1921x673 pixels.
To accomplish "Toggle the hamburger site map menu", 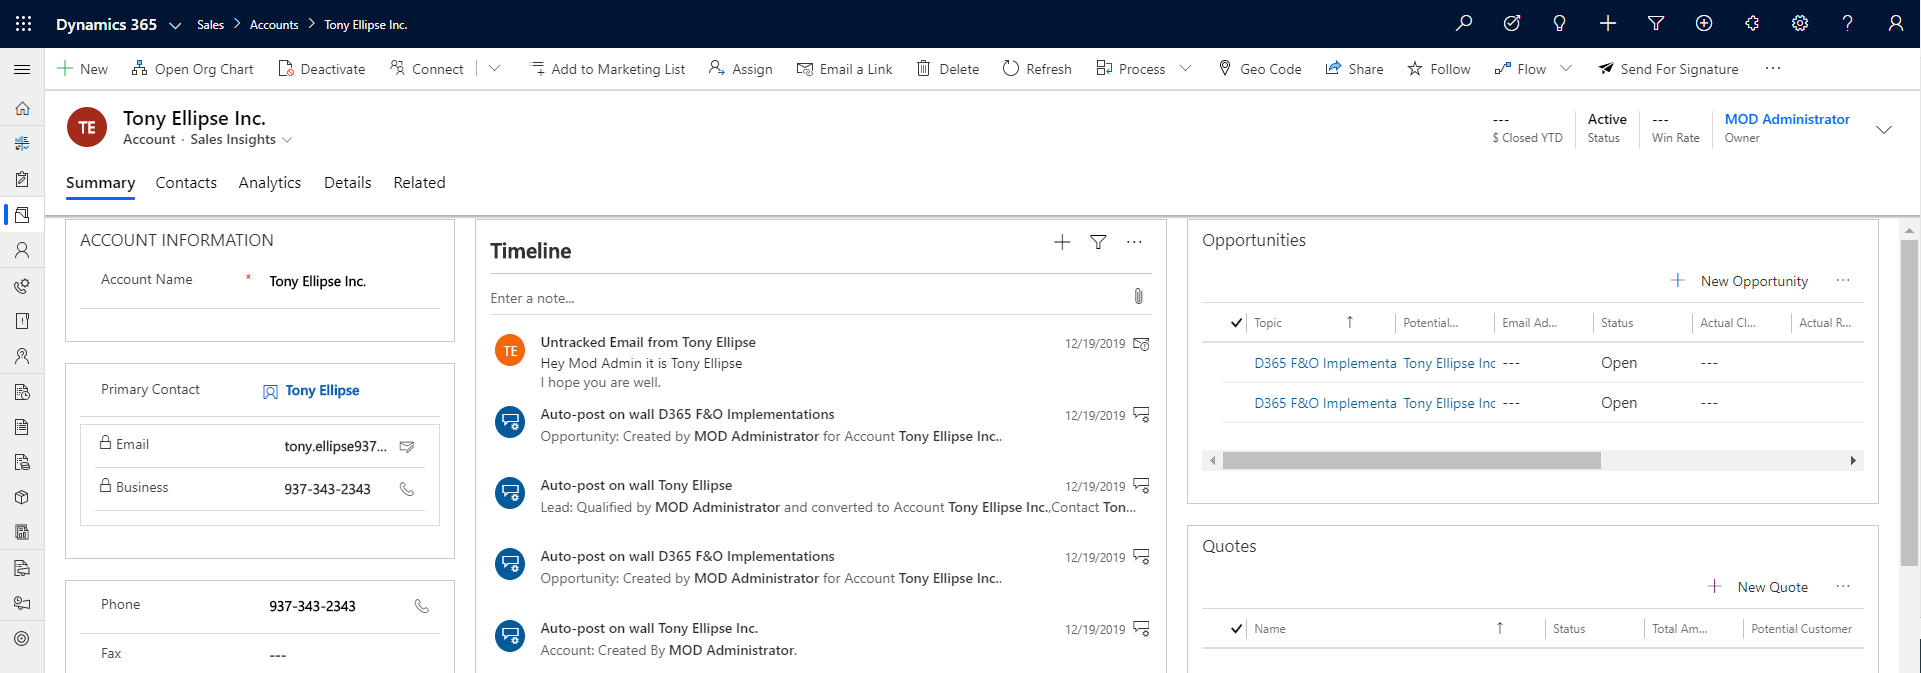I will coord(22,69).
